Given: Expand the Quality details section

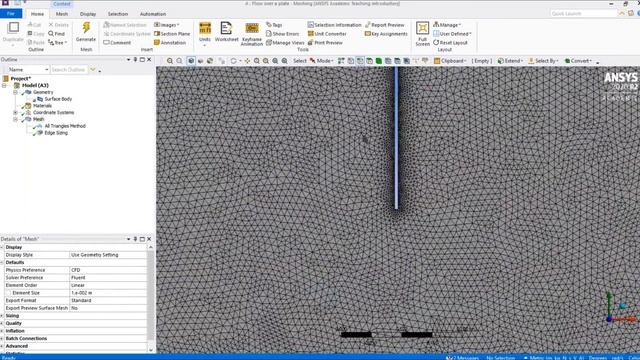Looking at the screenshot, I should (x=2, y=323).
